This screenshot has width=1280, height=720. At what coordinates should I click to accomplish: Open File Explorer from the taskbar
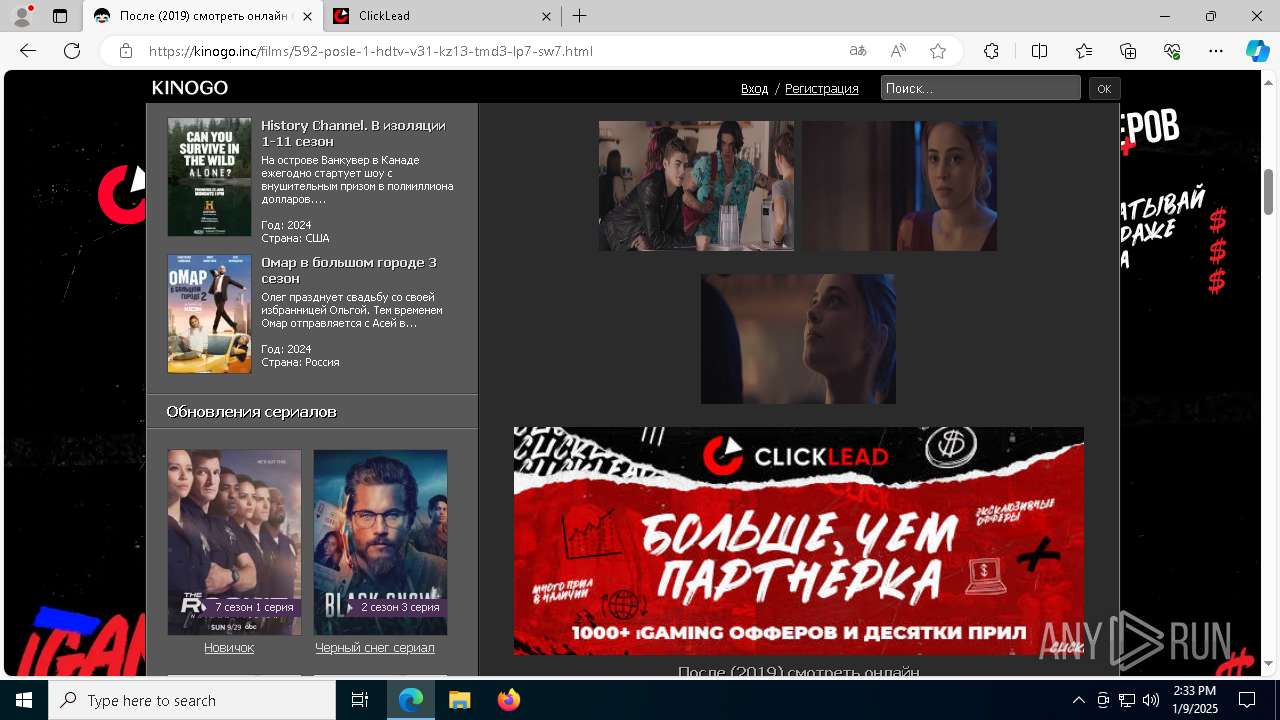pyautogui.click(x=459, y=700)
